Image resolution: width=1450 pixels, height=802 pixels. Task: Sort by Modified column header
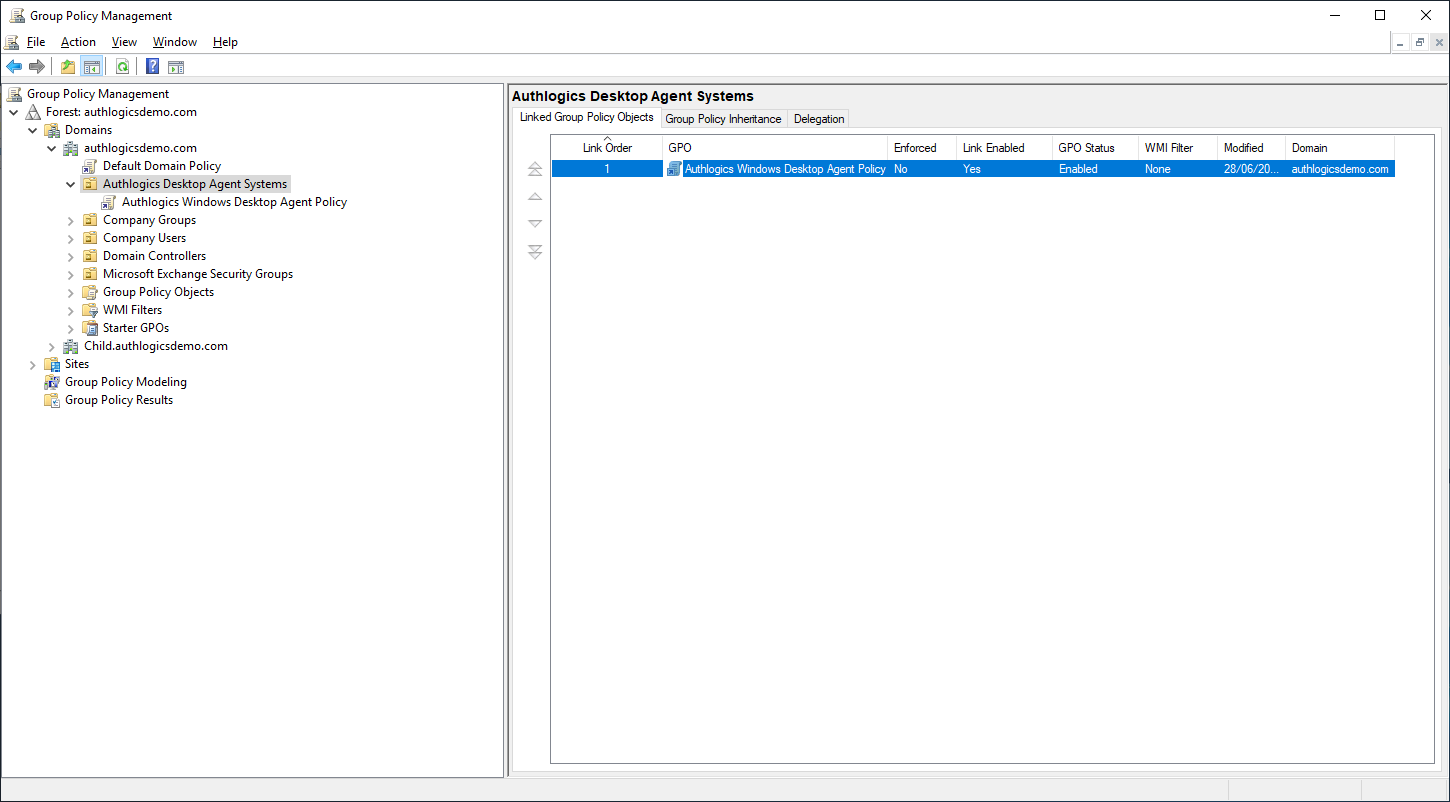(1251, 148)
